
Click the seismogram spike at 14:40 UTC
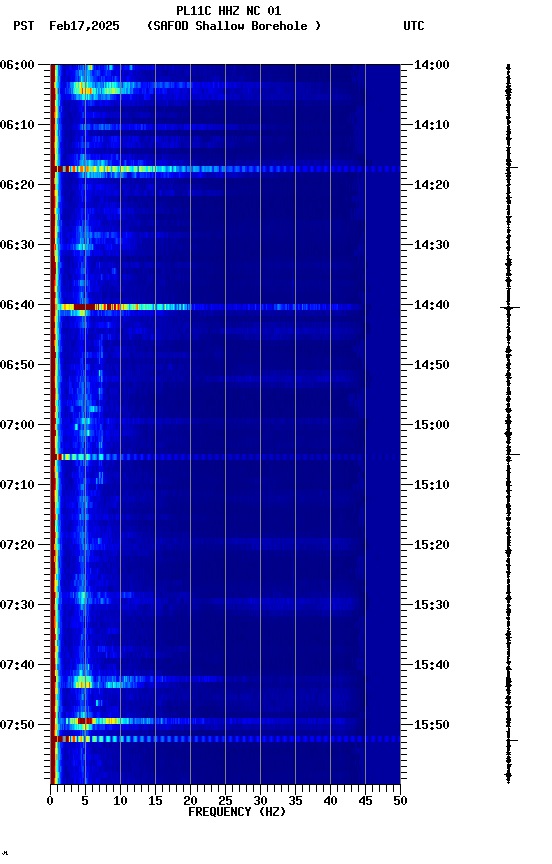[509, 307]
